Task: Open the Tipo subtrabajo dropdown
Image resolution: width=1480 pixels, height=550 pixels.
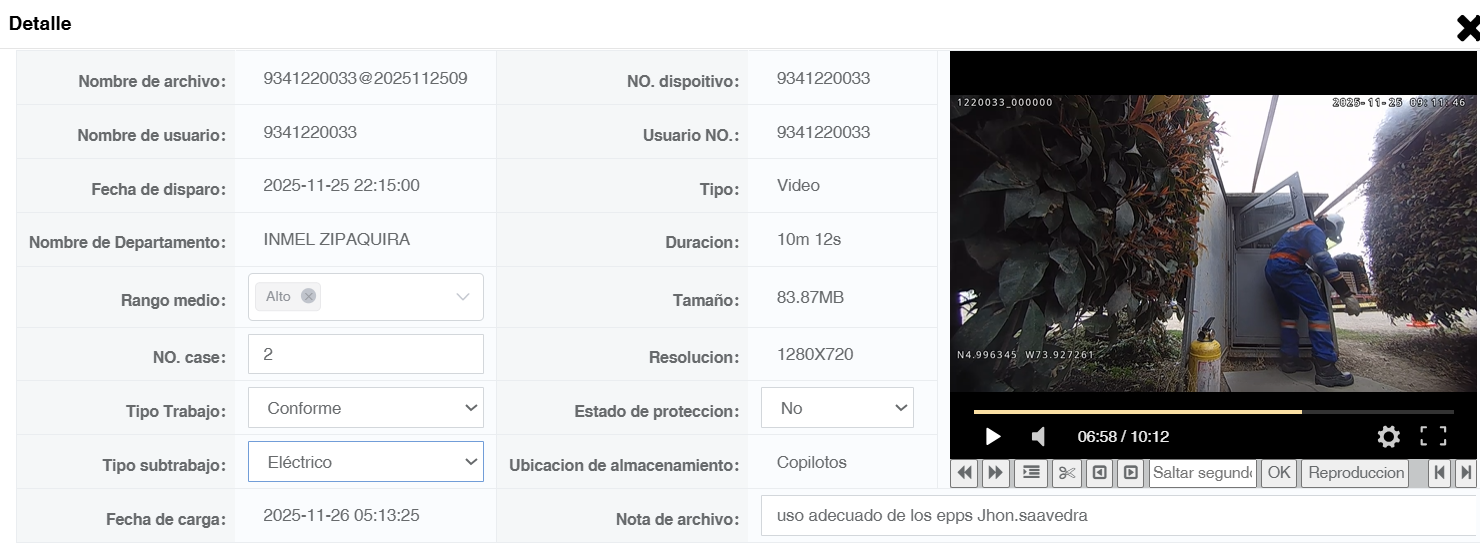Action: [366, 462]
